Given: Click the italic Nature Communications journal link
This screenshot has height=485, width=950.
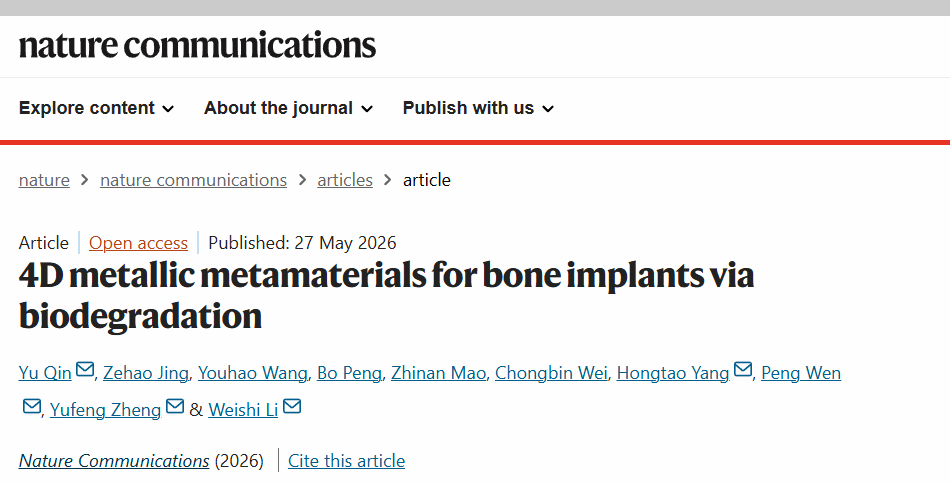Looking at the screenshot, I should pos(114,461).
